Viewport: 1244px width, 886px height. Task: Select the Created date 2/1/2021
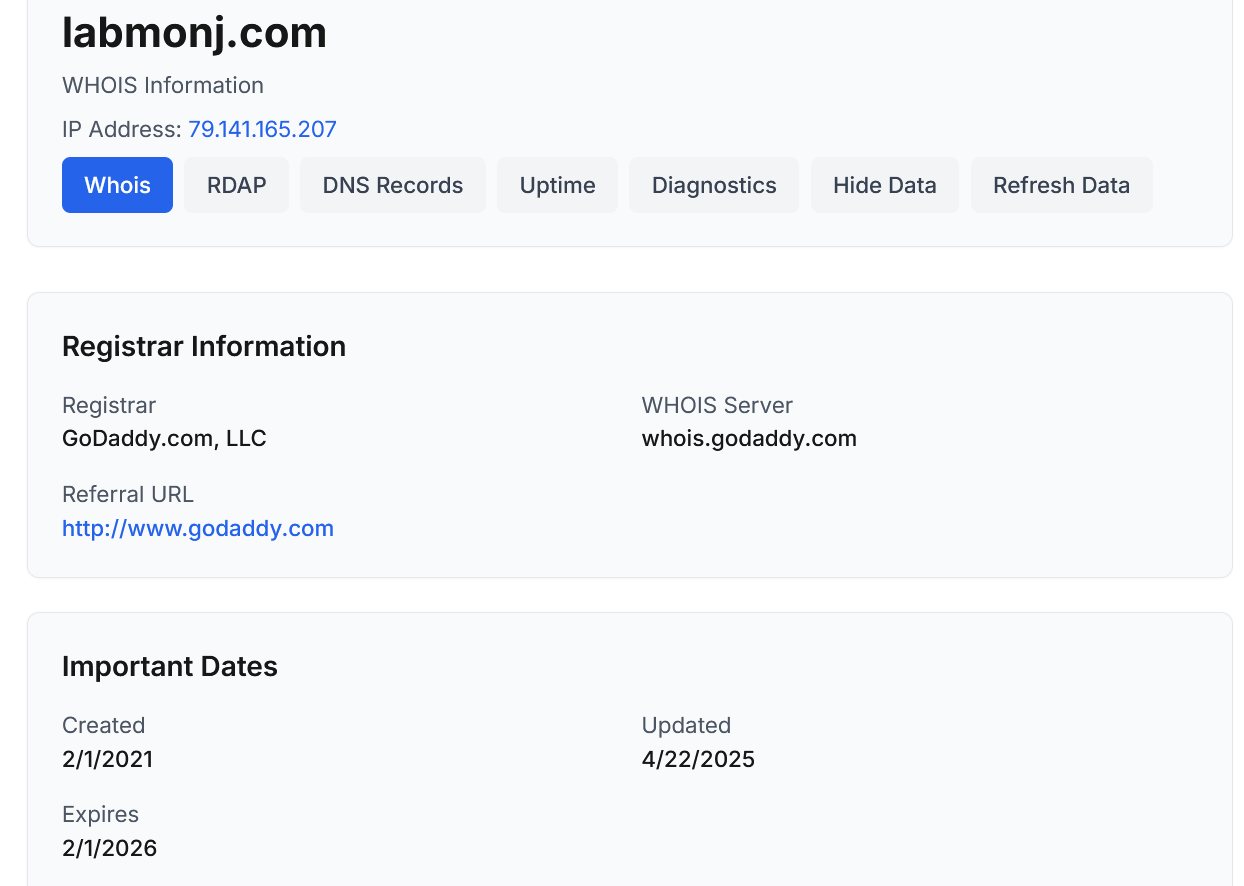point(108,759)
